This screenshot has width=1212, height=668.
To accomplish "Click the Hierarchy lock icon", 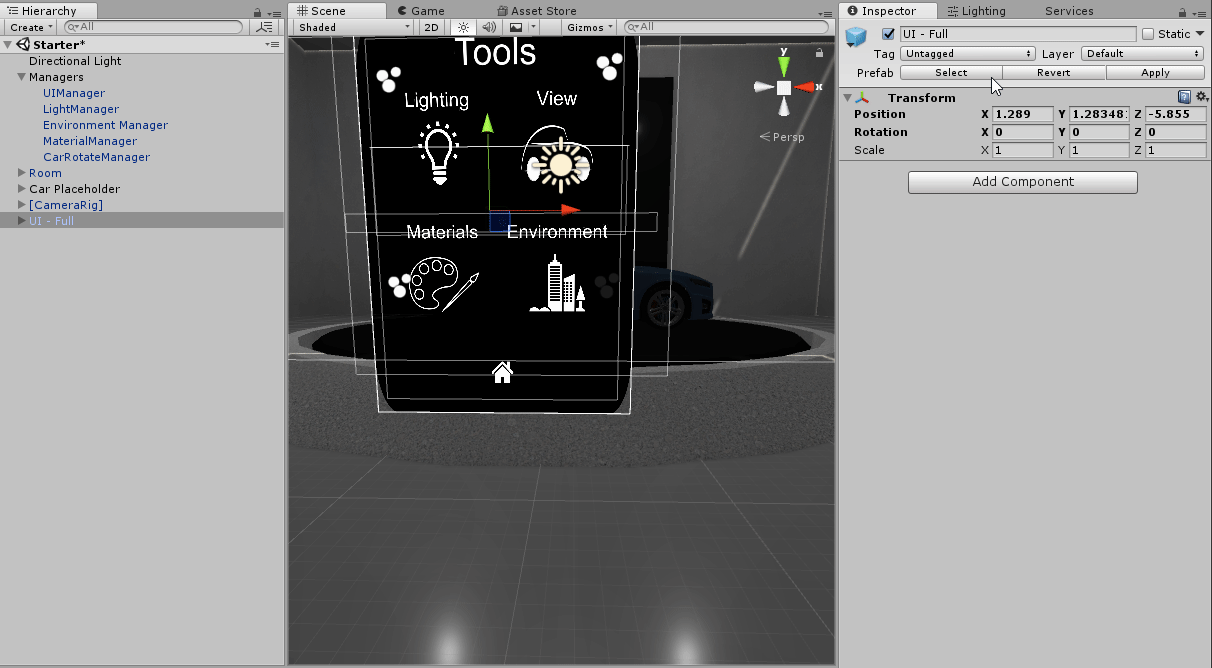I will (258, 12).
